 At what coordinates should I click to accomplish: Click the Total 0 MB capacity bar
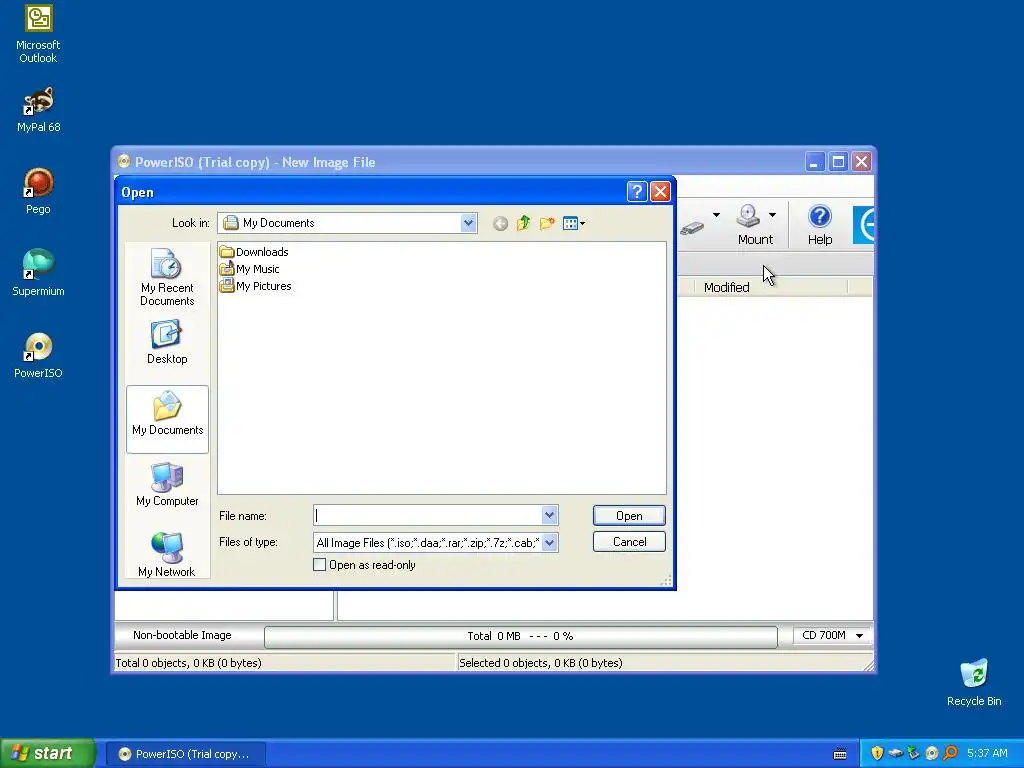click(520, 636)
